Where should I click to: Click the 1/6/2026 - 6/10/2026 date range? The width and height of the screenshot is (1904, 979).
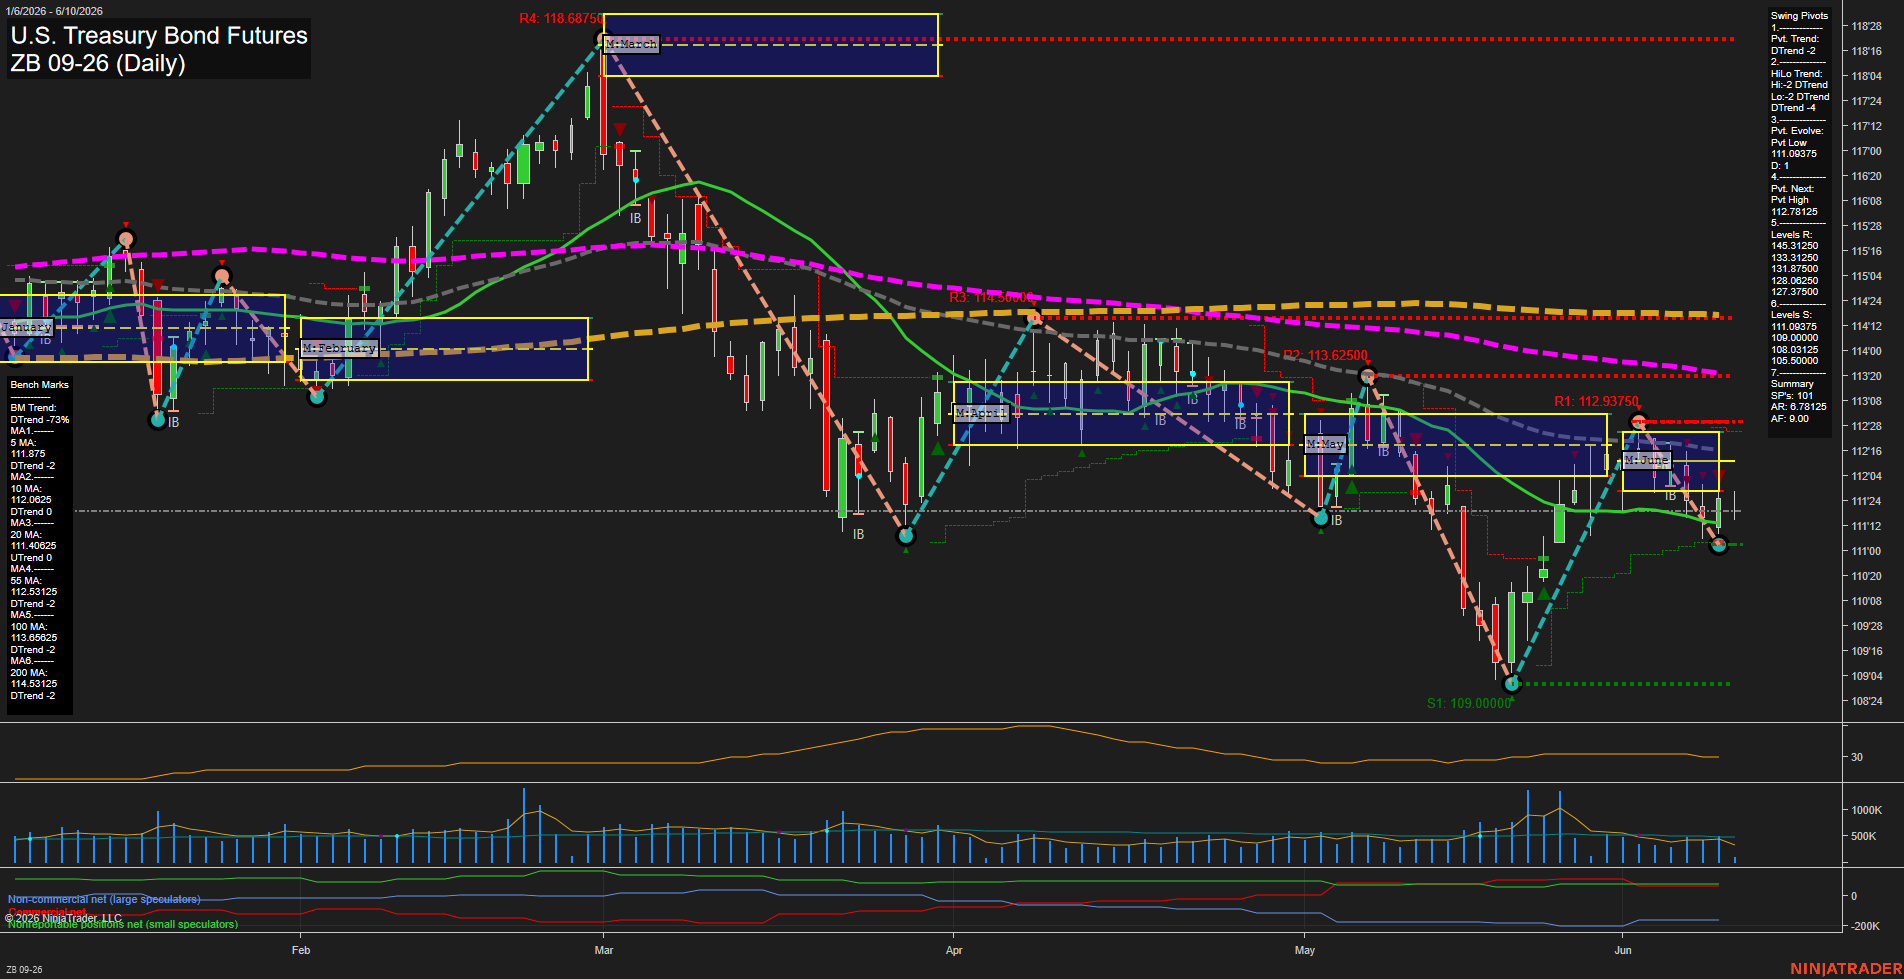coord(54,11)
